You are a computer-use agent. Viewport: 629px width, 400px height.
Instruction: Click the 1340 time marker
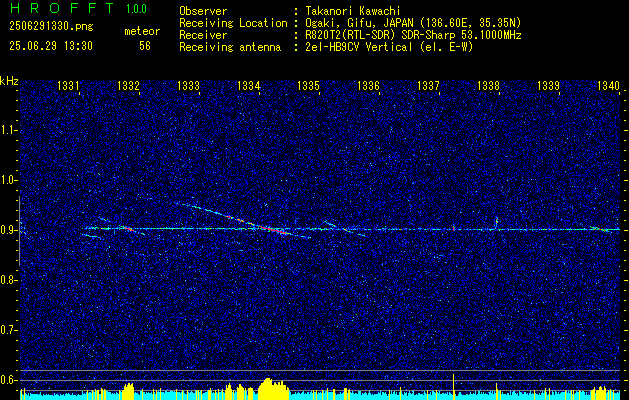[x=609, y=85]
